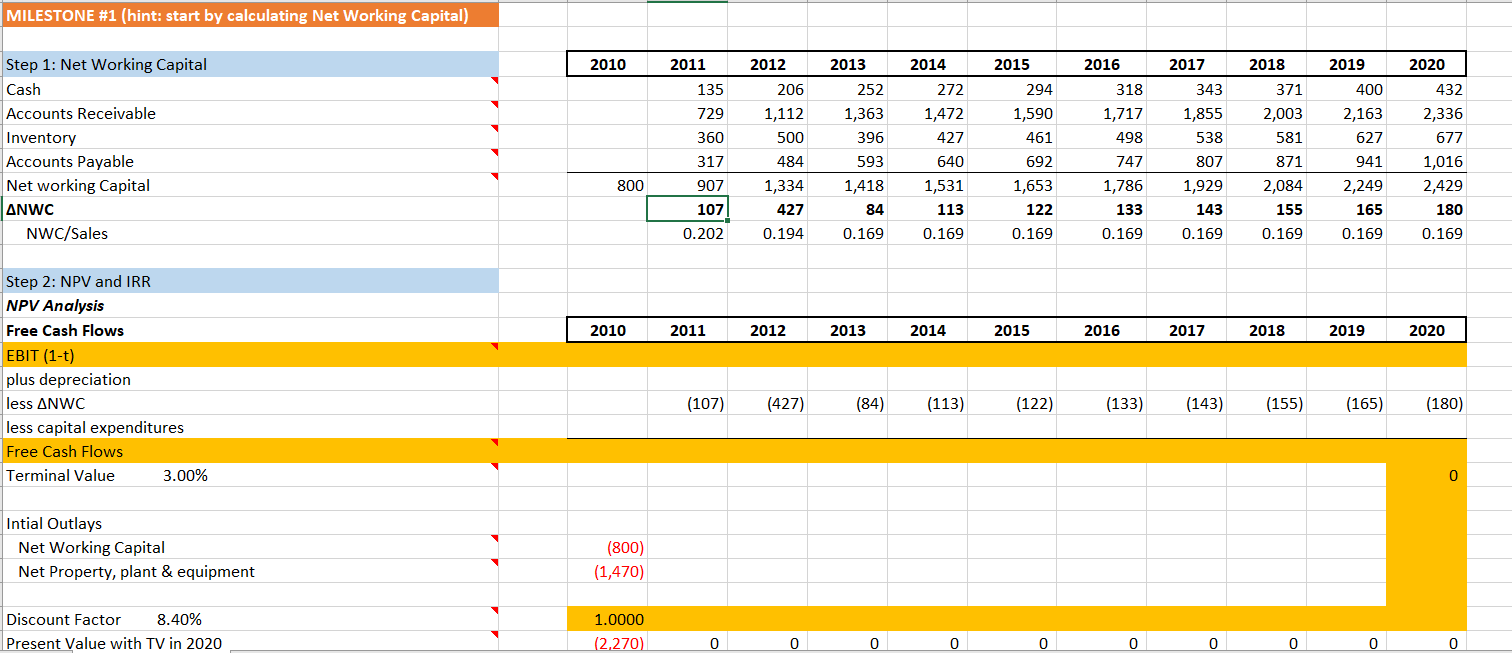
Task: Select the 2010 column header in Step 1
Action: (x=608, y=64)
